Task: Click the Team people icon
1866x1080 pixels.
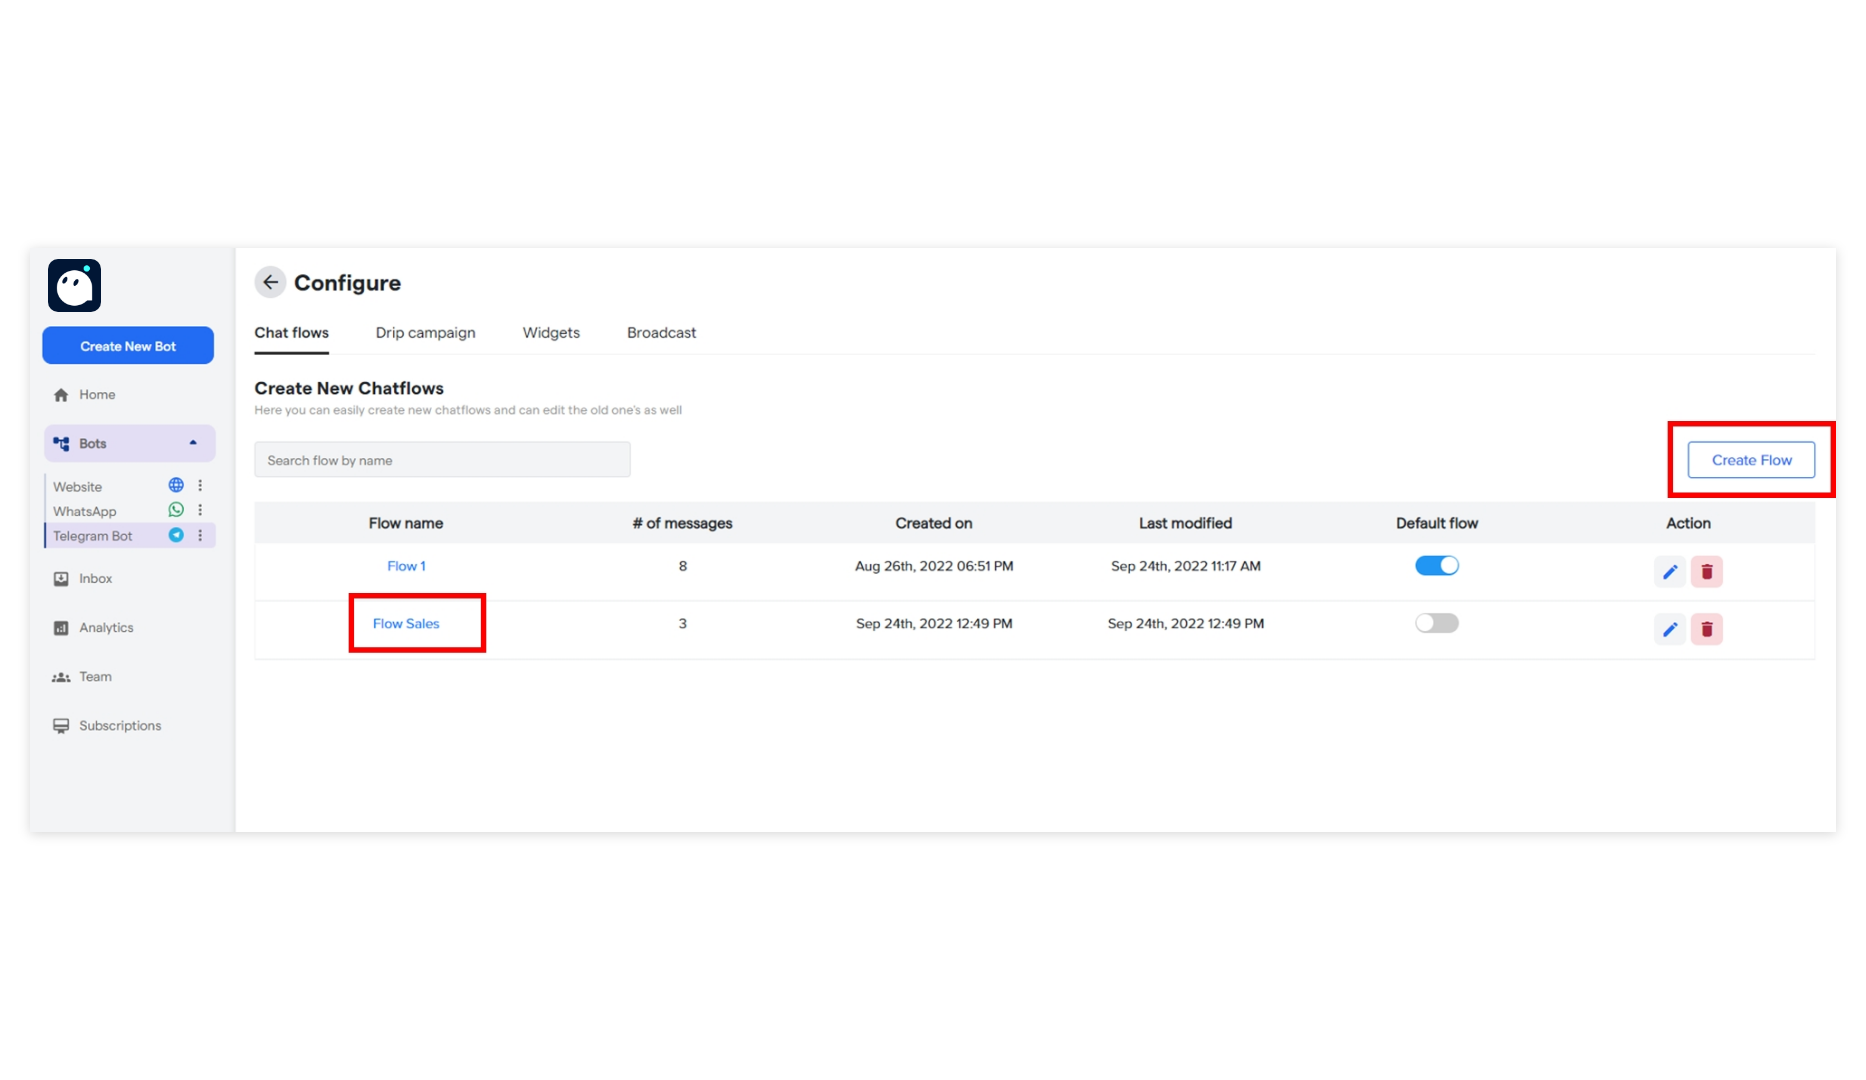Action: 61,677
